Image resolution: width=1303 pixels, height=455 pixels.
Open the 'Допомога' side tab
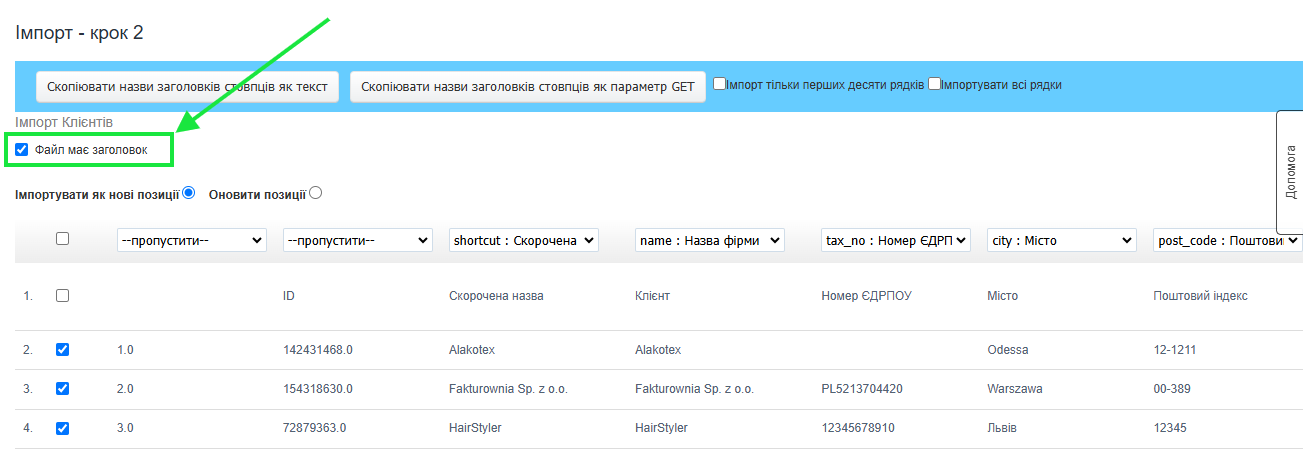tap(1289, 171)
